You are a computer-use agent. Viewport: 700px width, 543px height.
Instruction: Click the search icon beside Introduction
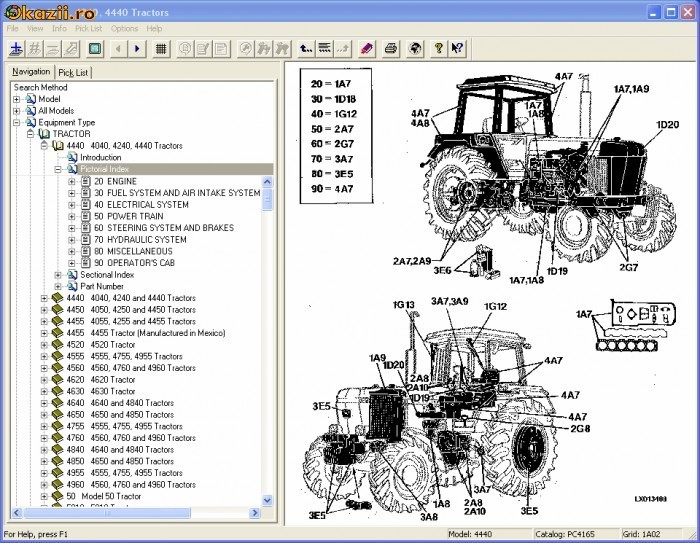click(72, 157)
